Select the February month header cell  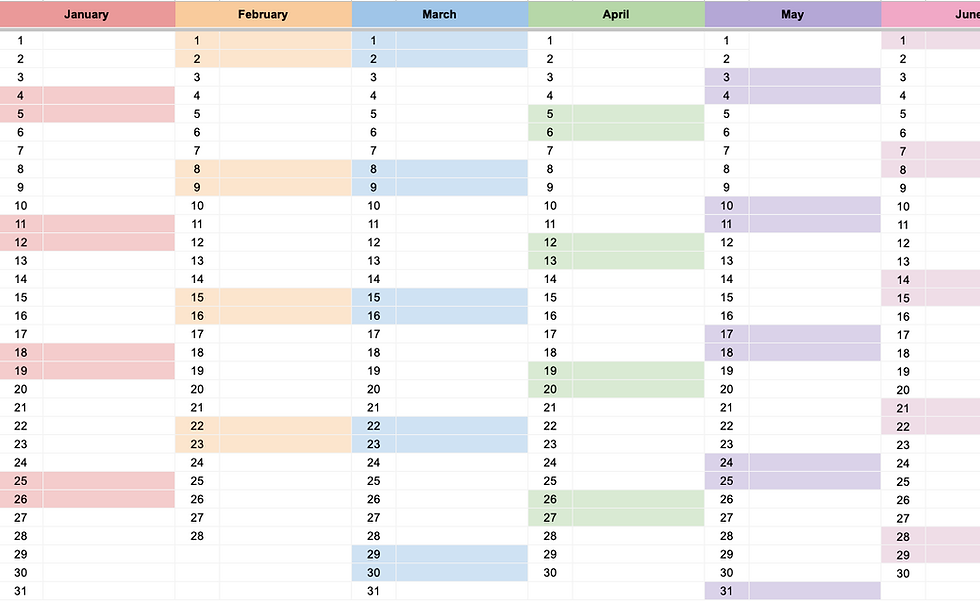(x=263, y=14)
